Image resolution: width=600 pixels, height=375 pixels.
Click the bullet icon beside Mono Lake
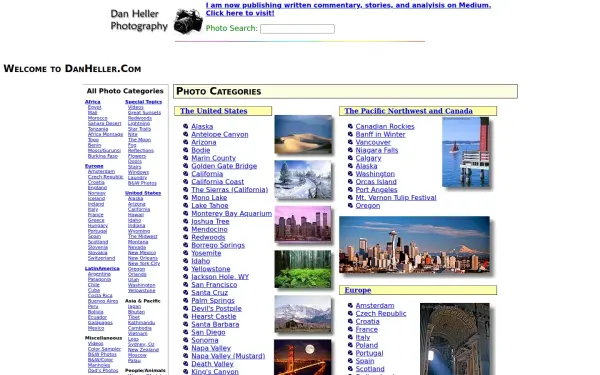tap(186, 197)
